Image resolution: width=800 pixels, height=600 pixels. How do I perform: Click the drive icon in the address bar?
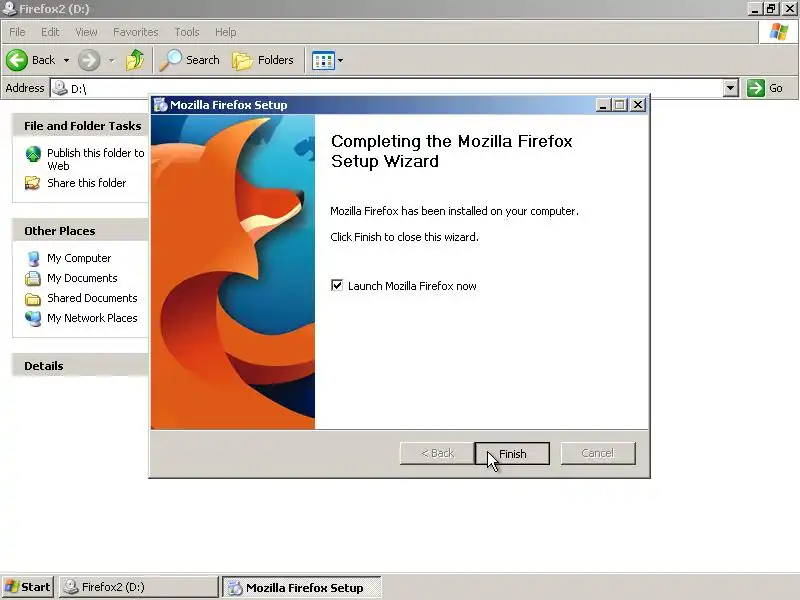pos(60,88)
